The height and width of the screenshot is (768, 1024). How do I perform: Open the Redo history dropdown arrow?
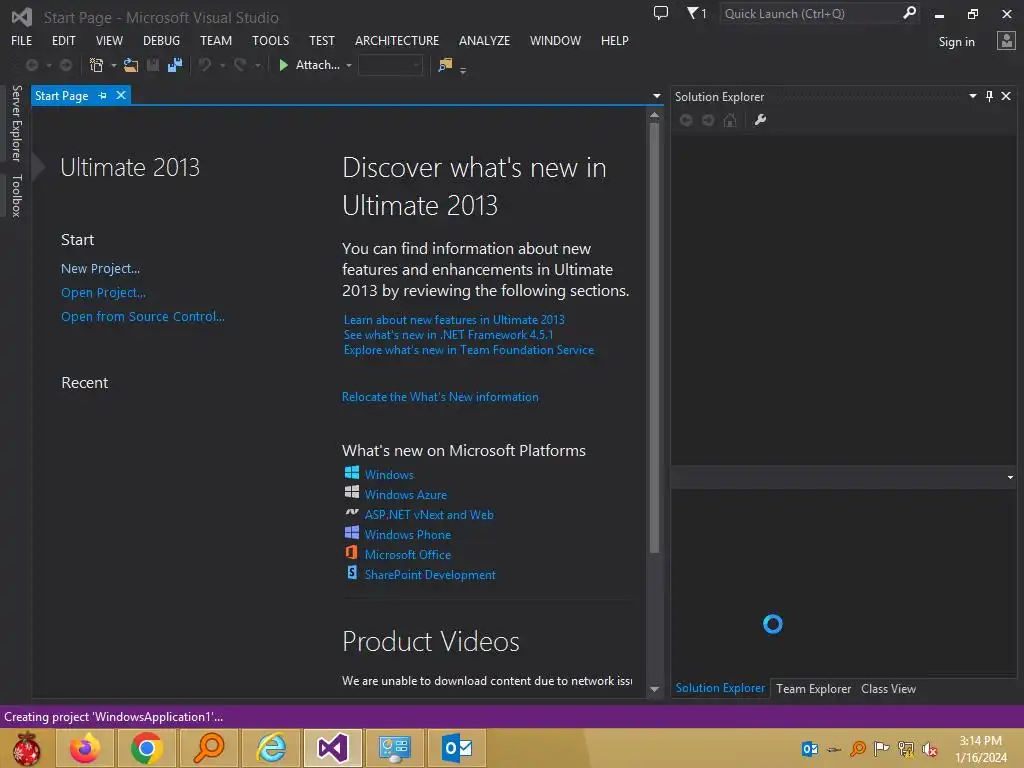tap(258, 65)
